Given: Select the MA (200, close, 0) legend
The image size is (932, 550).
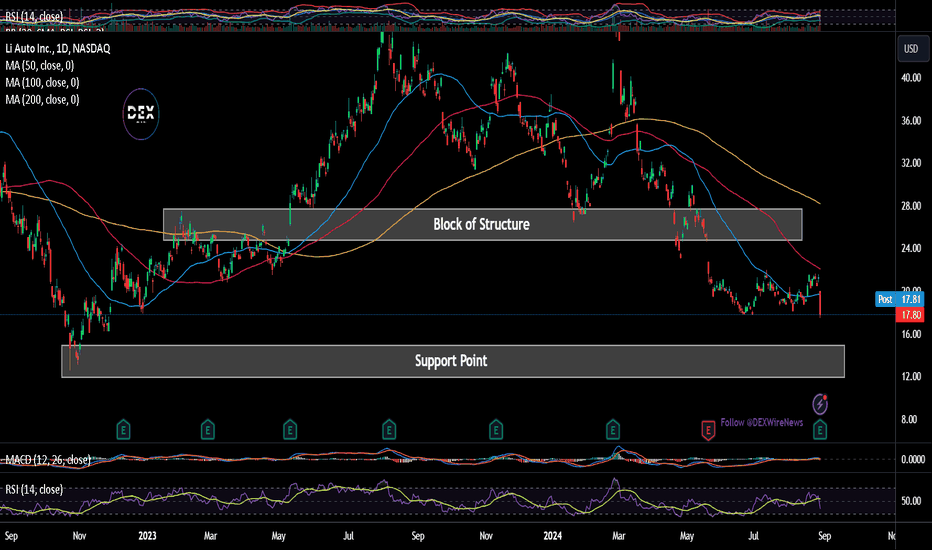Looking at the screenshot, I should [42, 100].
